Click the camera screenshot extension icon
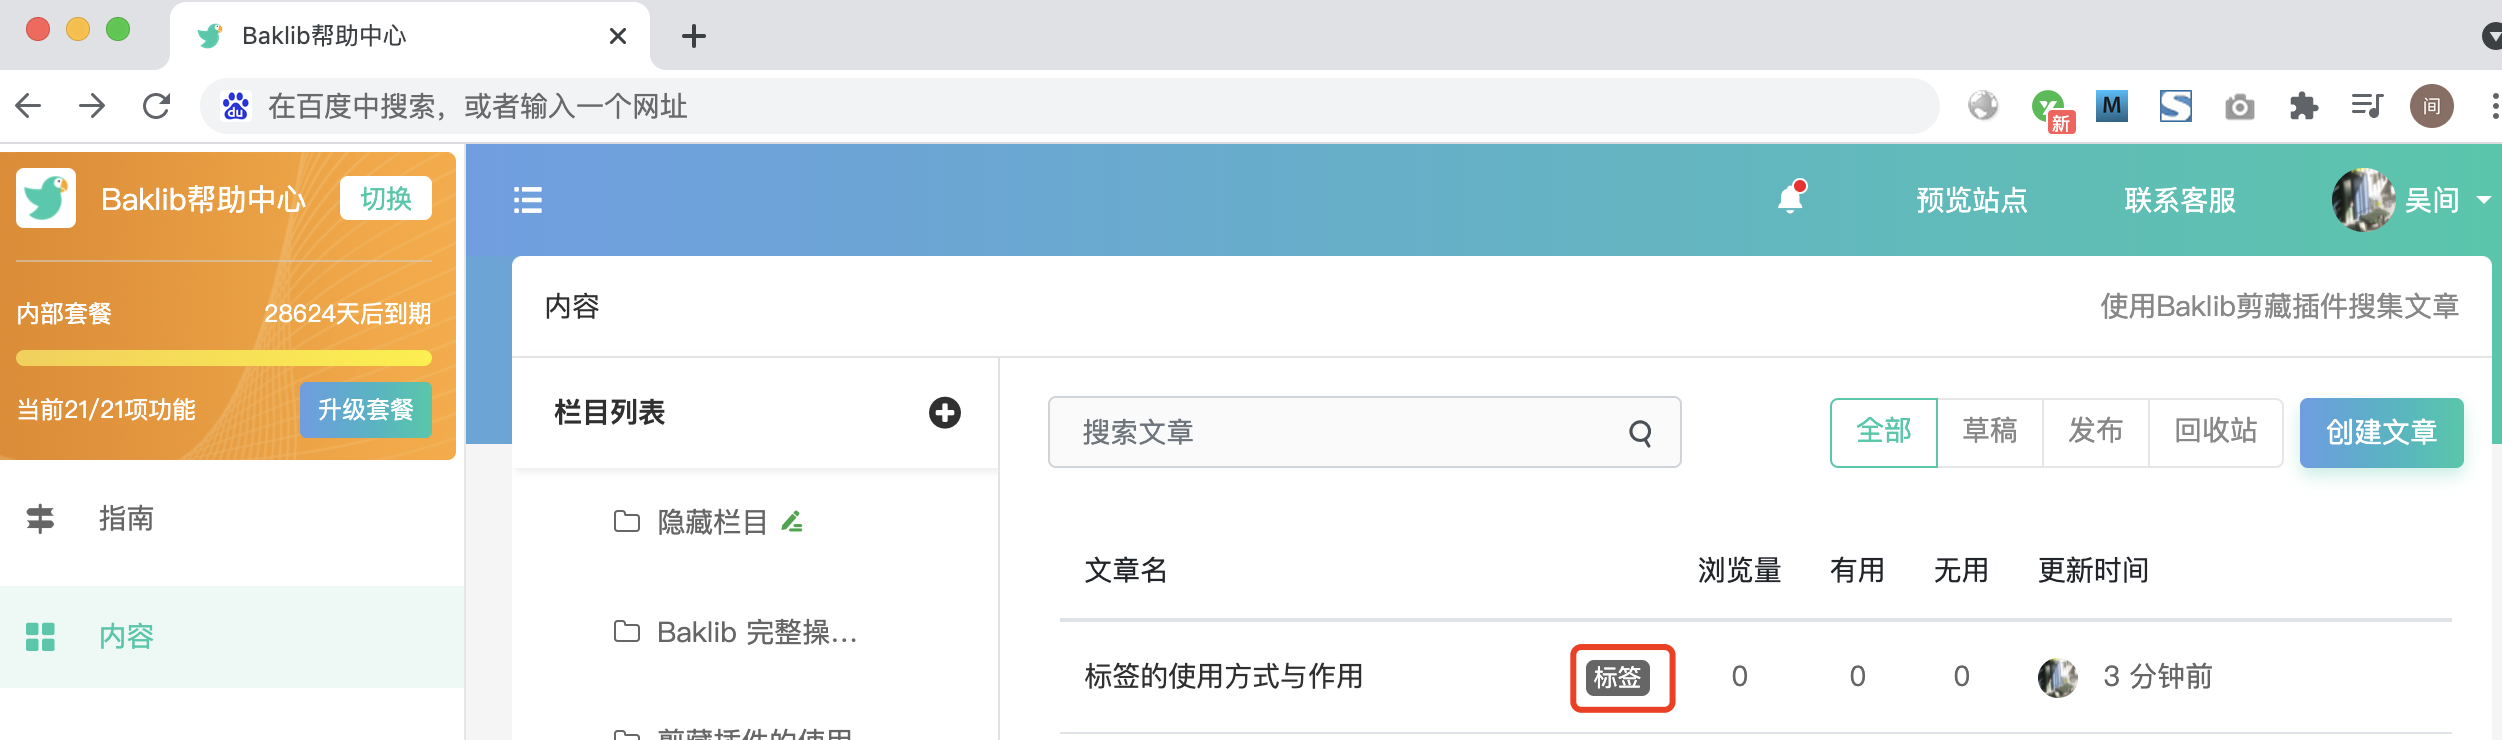The image size is (2502, 740). pyautogui.click(x=2240, y=106)
